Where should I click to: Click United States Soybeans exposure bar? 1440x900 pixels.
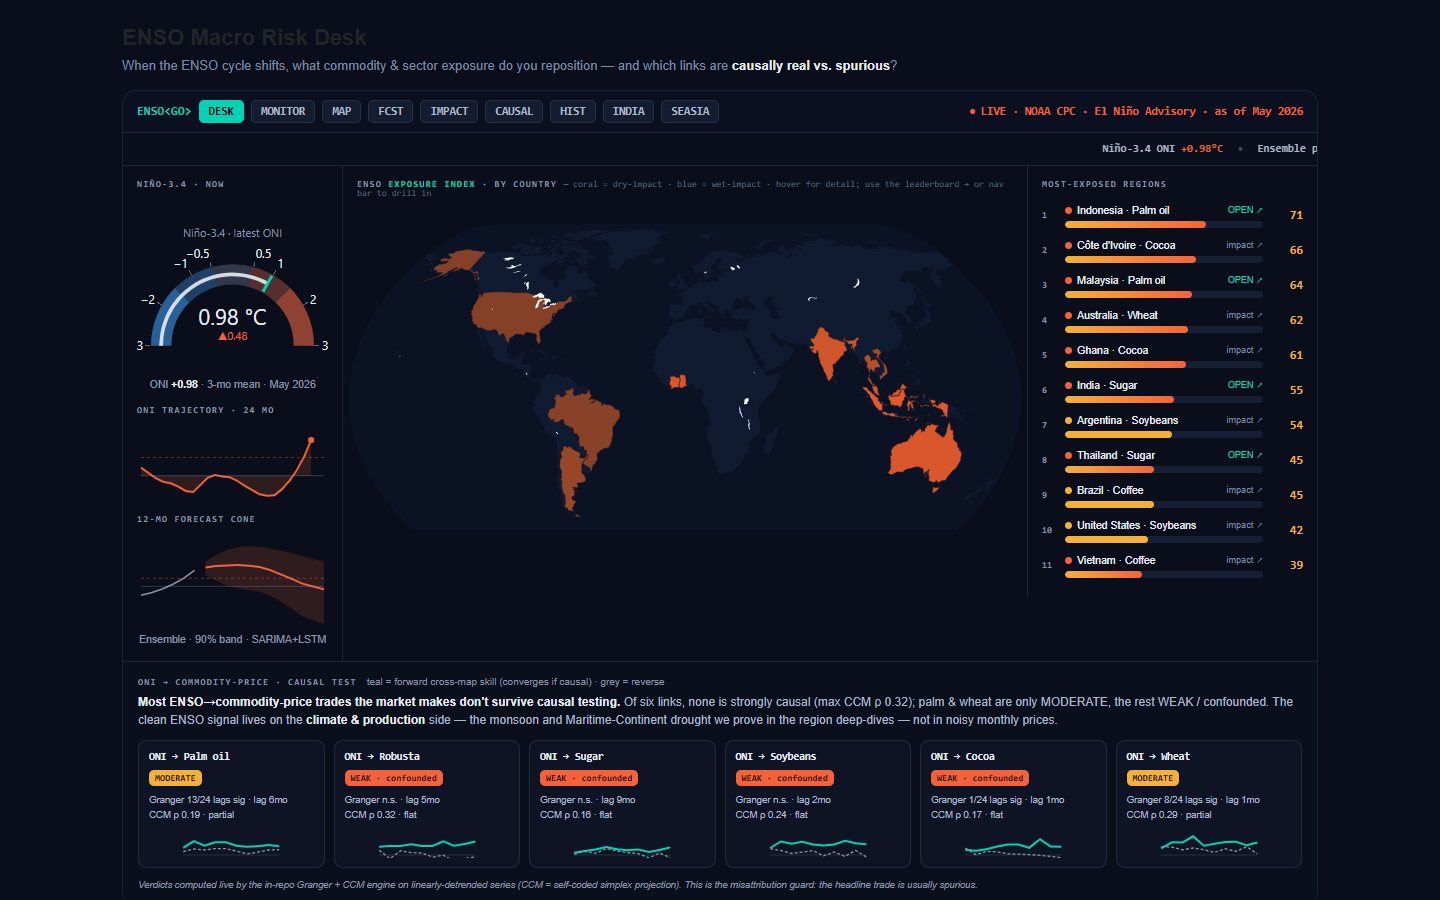click(1164, 540)
